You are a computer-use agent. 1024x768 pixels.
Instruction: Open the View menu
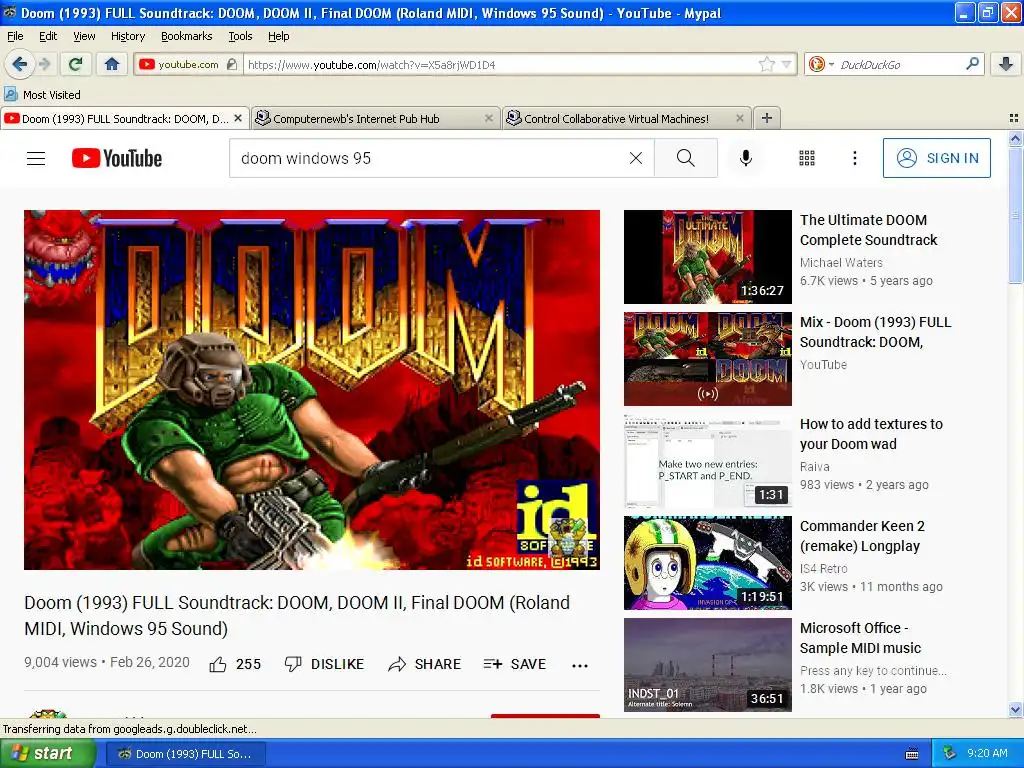pos(84,36)
